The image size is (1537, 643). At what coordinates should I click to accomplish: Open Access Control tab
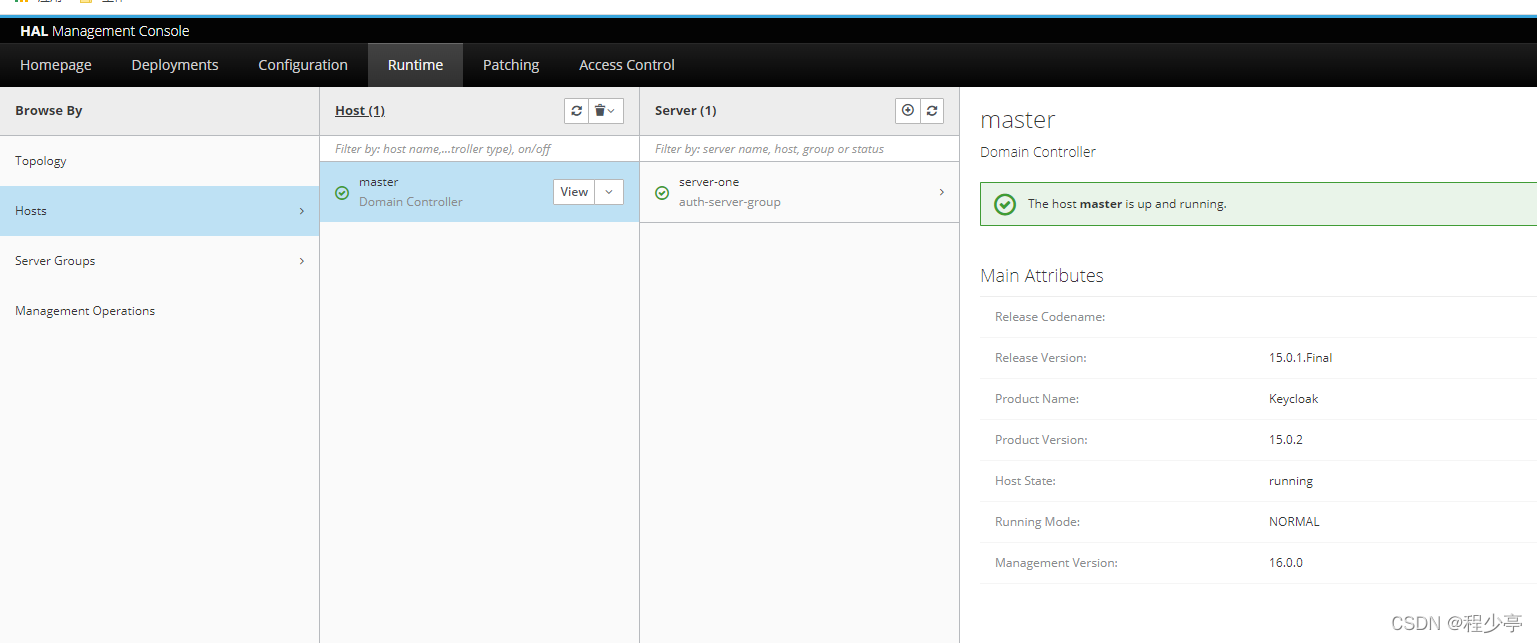tap(627, 65)
